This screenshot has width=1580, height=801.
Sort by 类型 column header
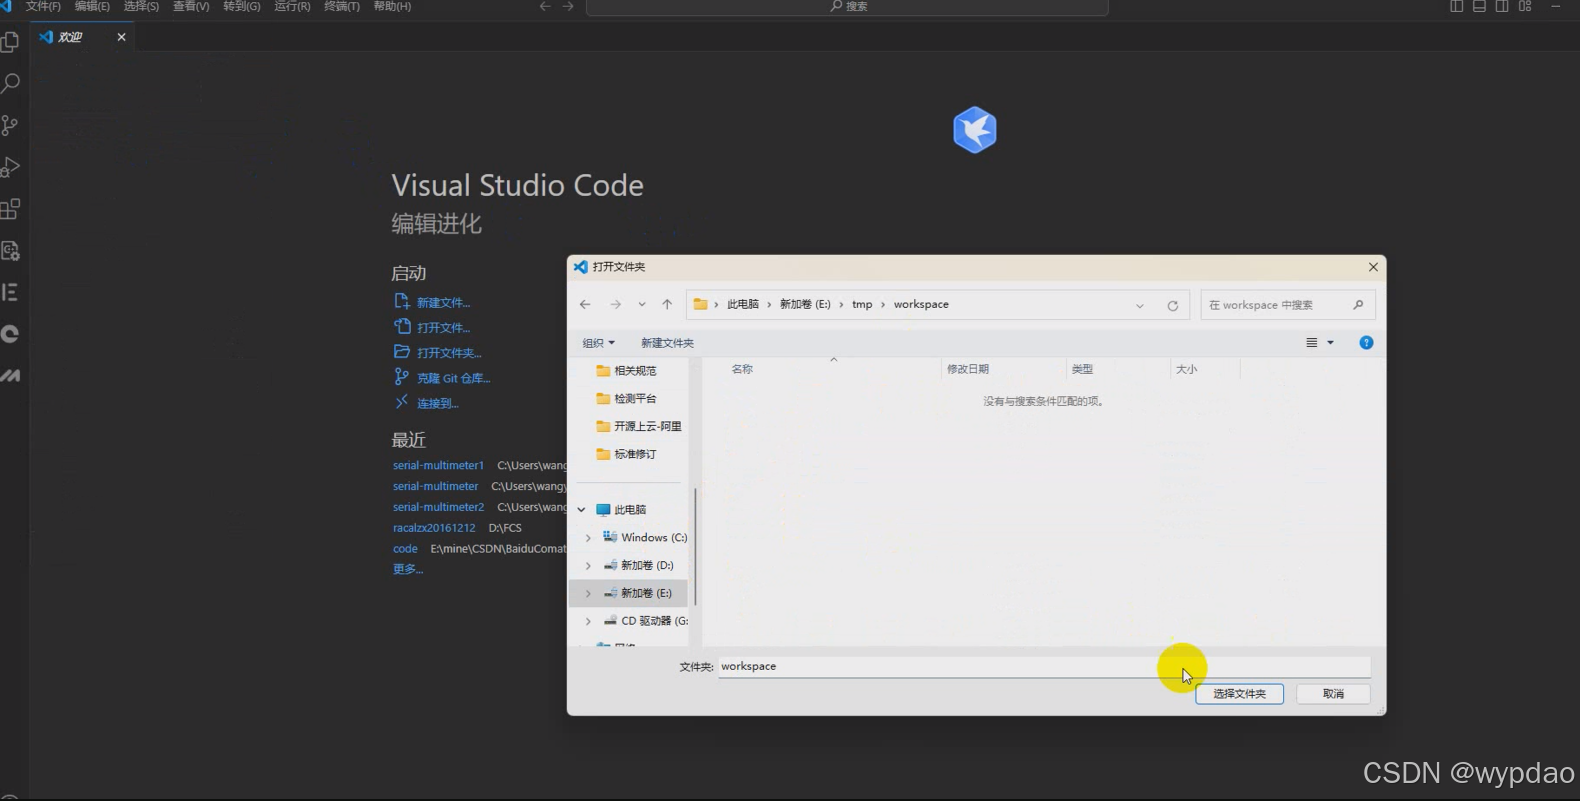[x=1082, y=370]
